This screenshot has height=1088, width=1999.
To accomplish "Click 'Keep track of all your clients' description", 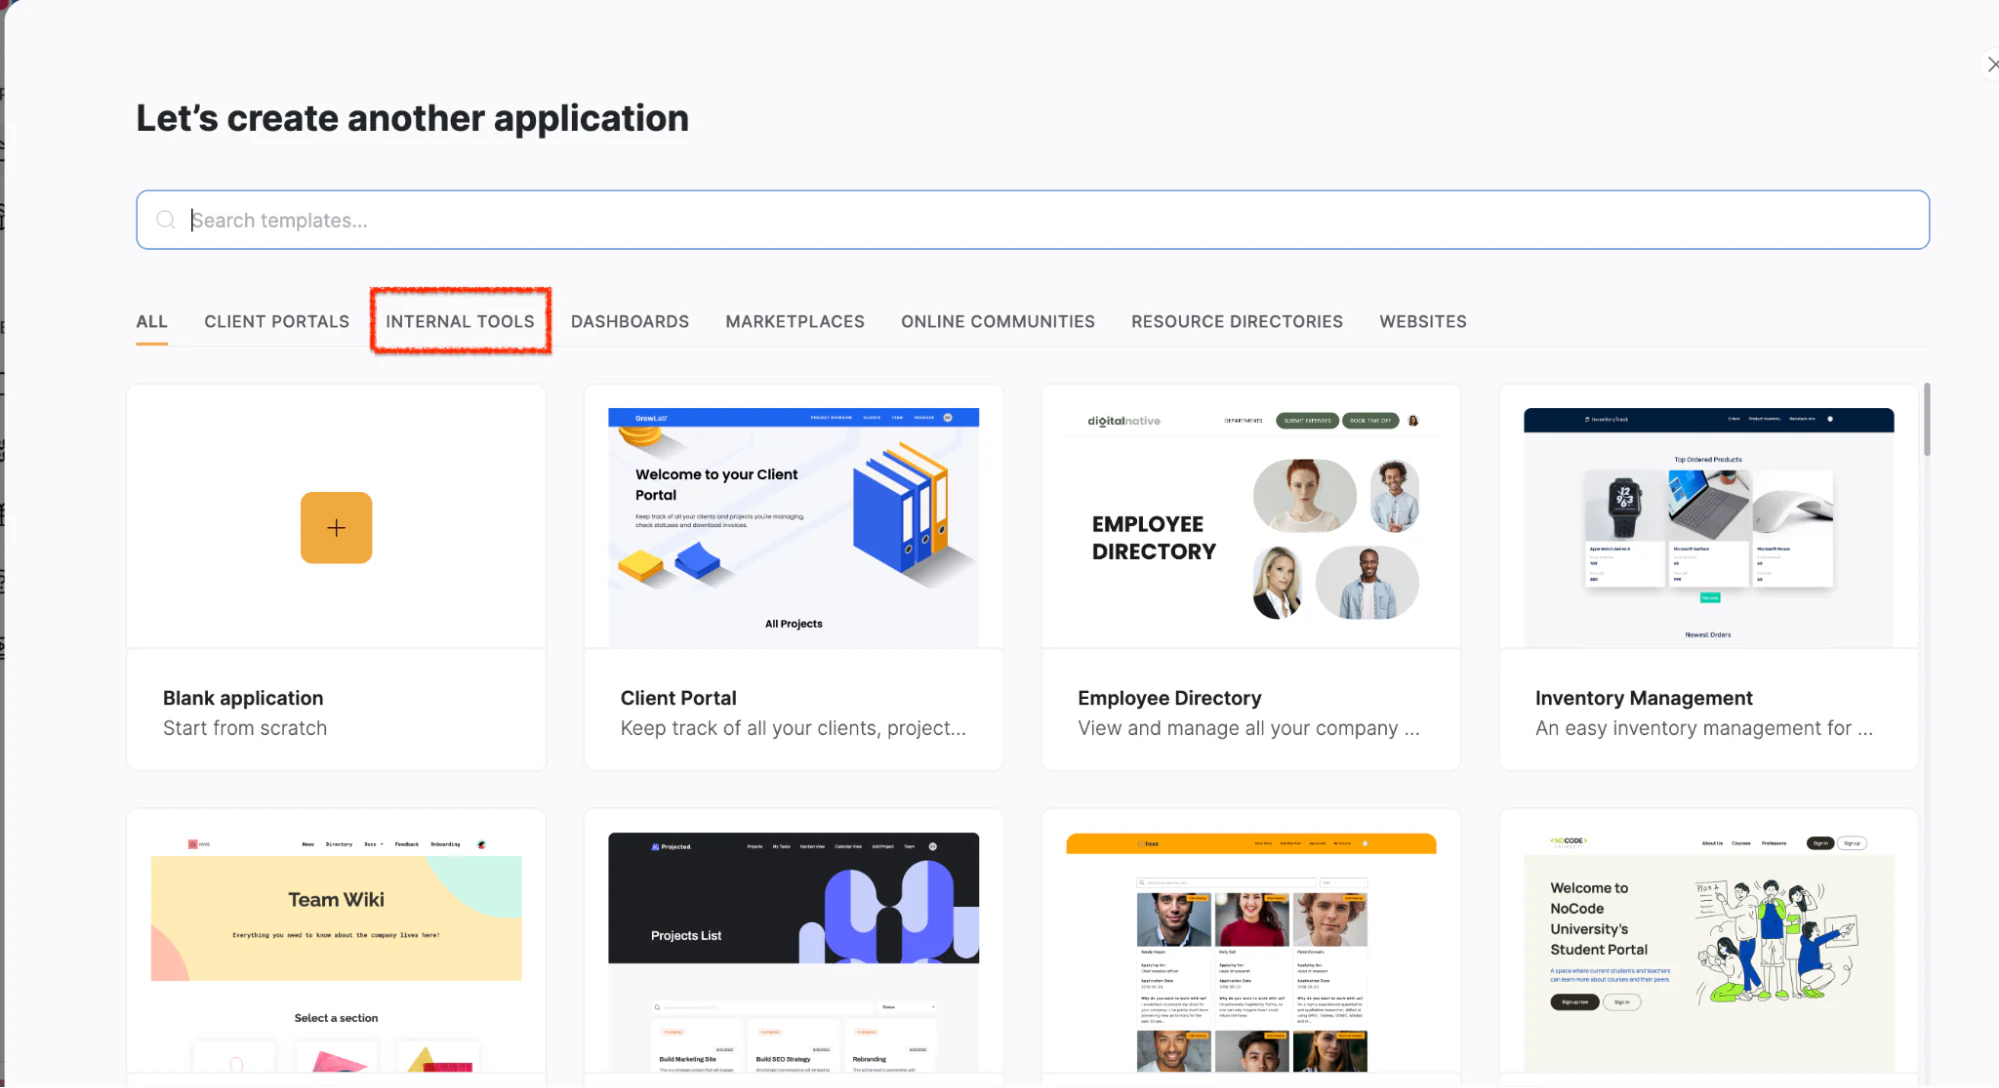I will click(x=793, y=728).
